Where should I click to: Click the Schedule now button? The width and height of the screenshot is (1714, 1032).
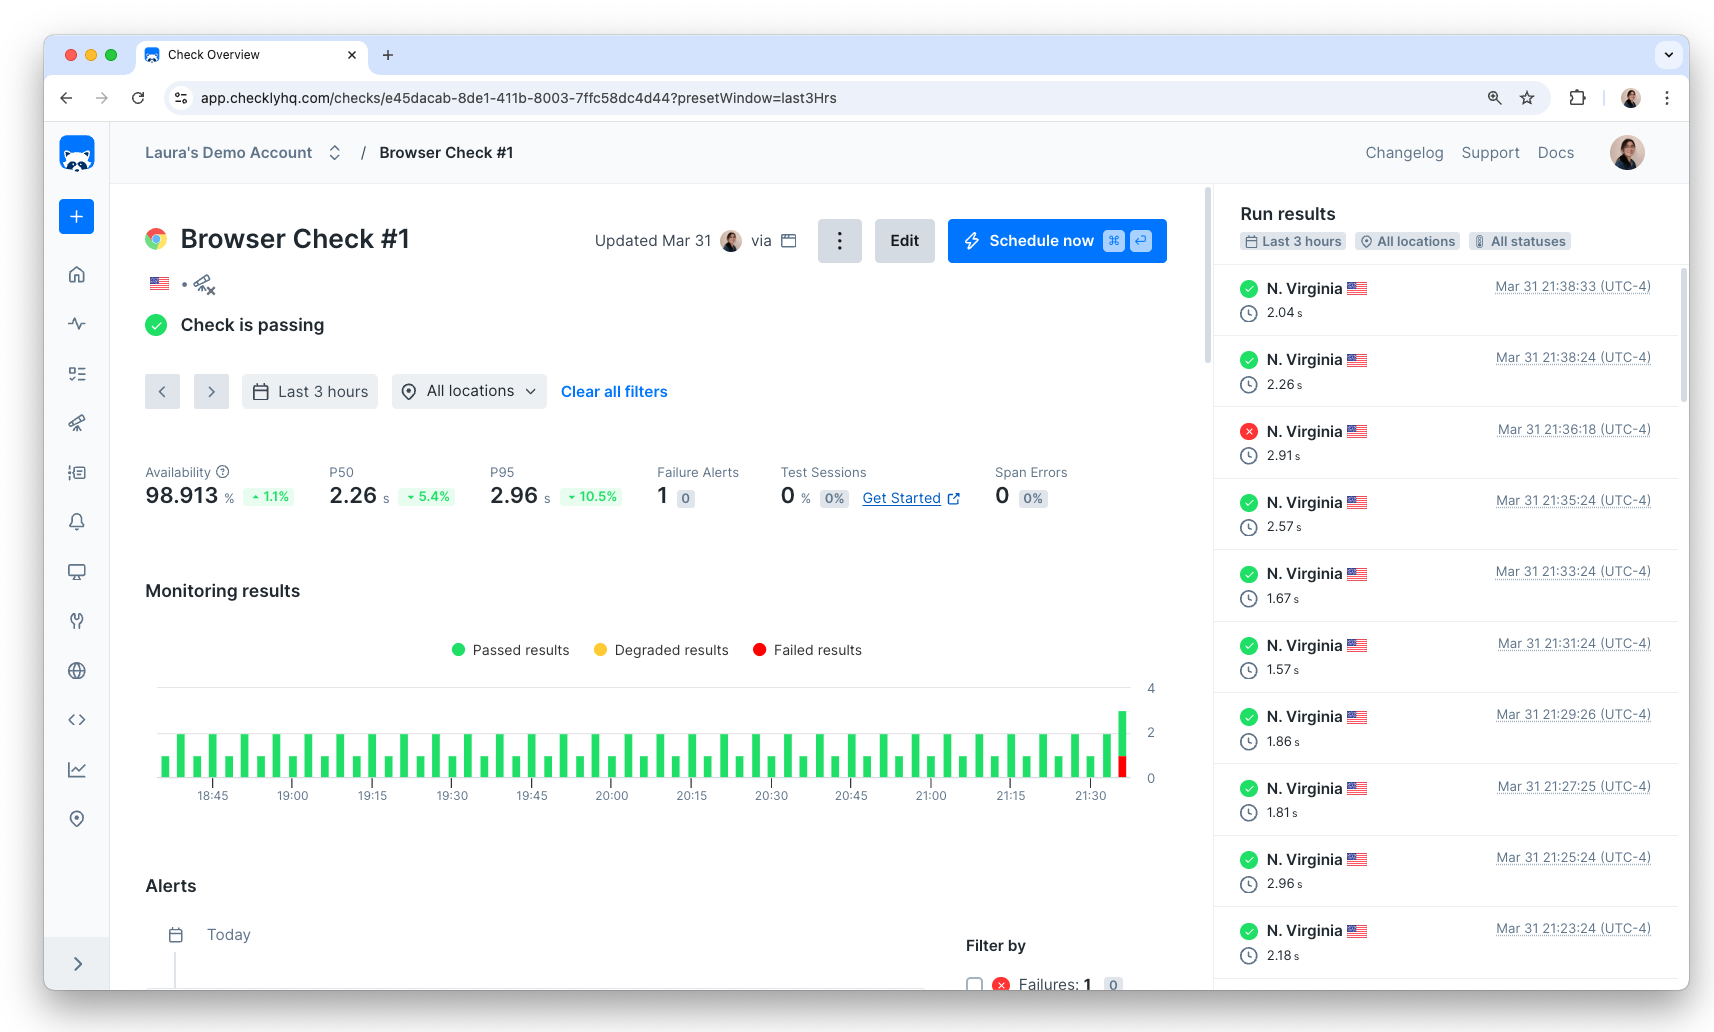pos(1040,240)
